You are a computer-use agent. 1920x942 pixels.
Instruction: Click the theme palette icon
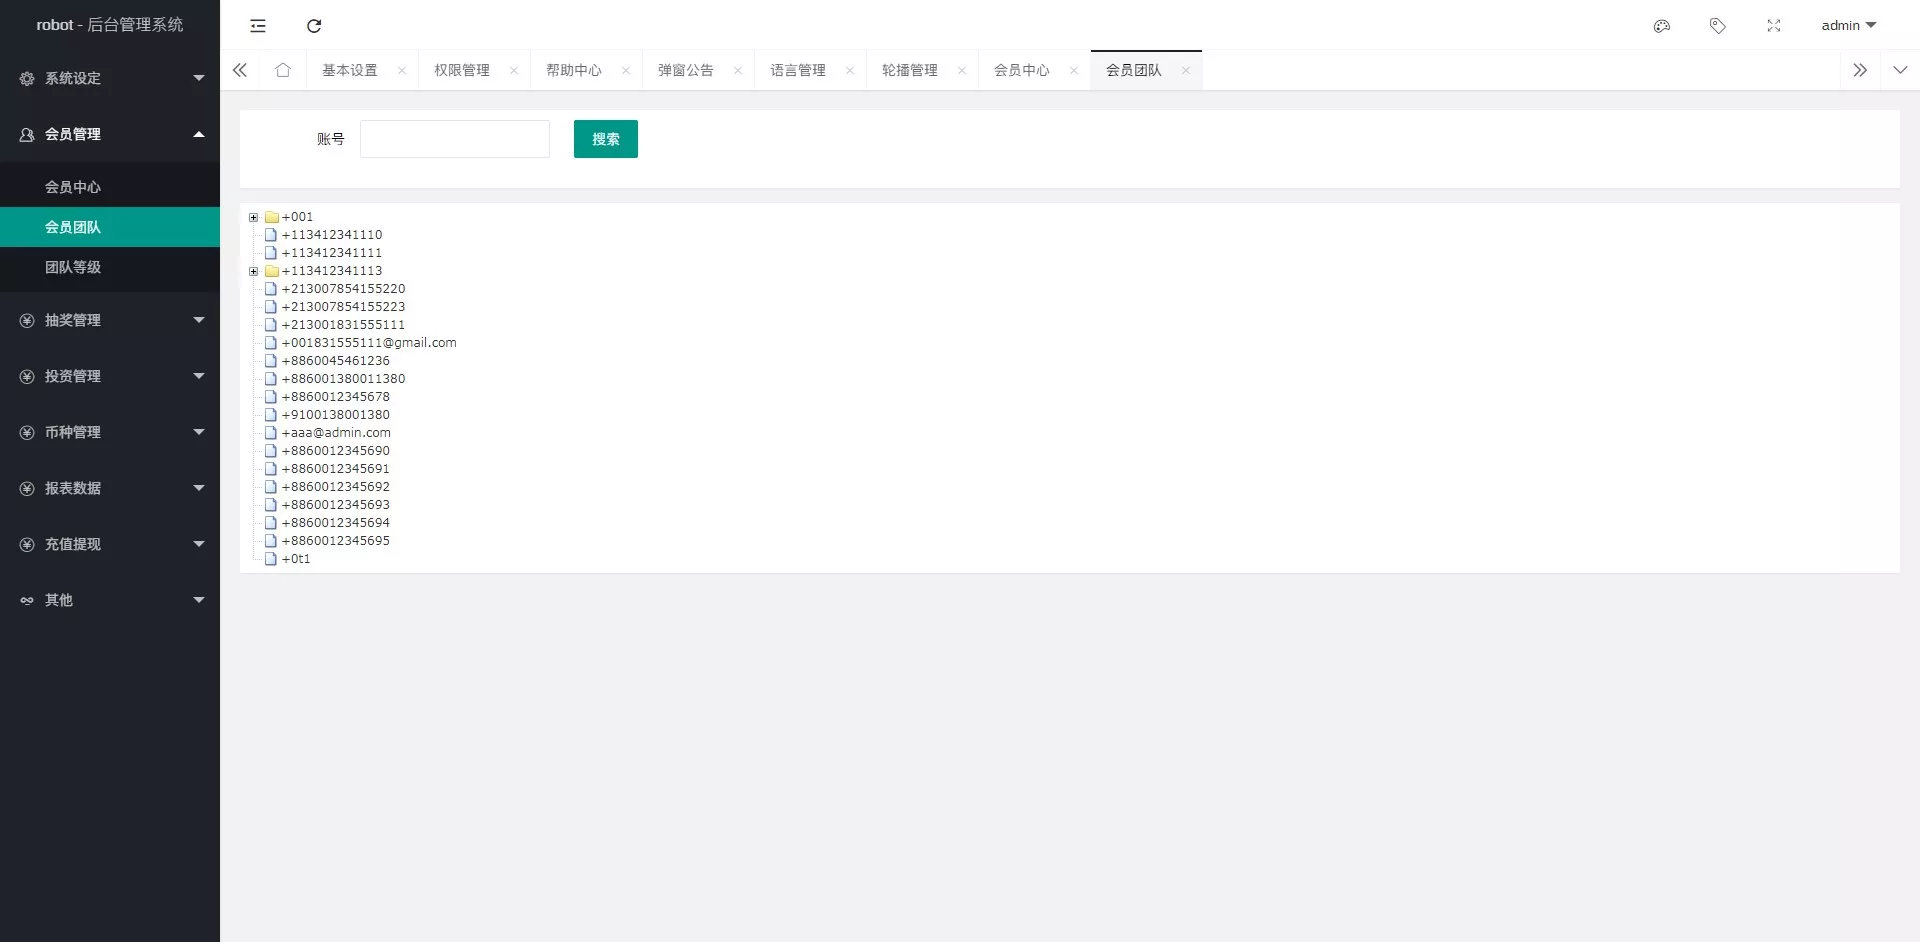click(1662, 26)
